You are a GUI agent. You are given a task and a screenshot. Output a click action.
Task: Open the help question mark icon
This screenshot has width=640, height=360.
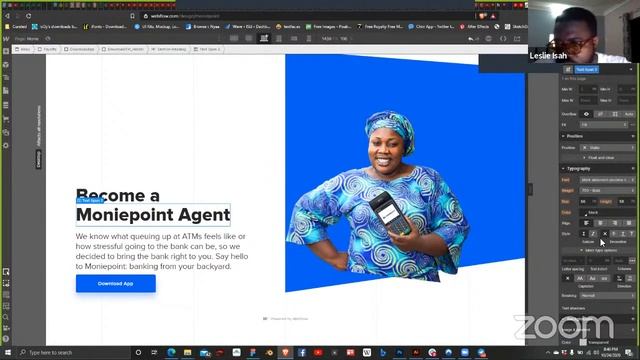coord(6,338)
